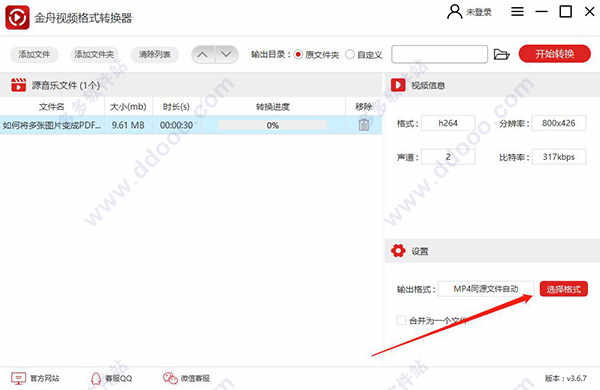The image size is (600, 390).
Task: Click 微信客服 link text
Action: pyautogui.click(x=196, y=379)
